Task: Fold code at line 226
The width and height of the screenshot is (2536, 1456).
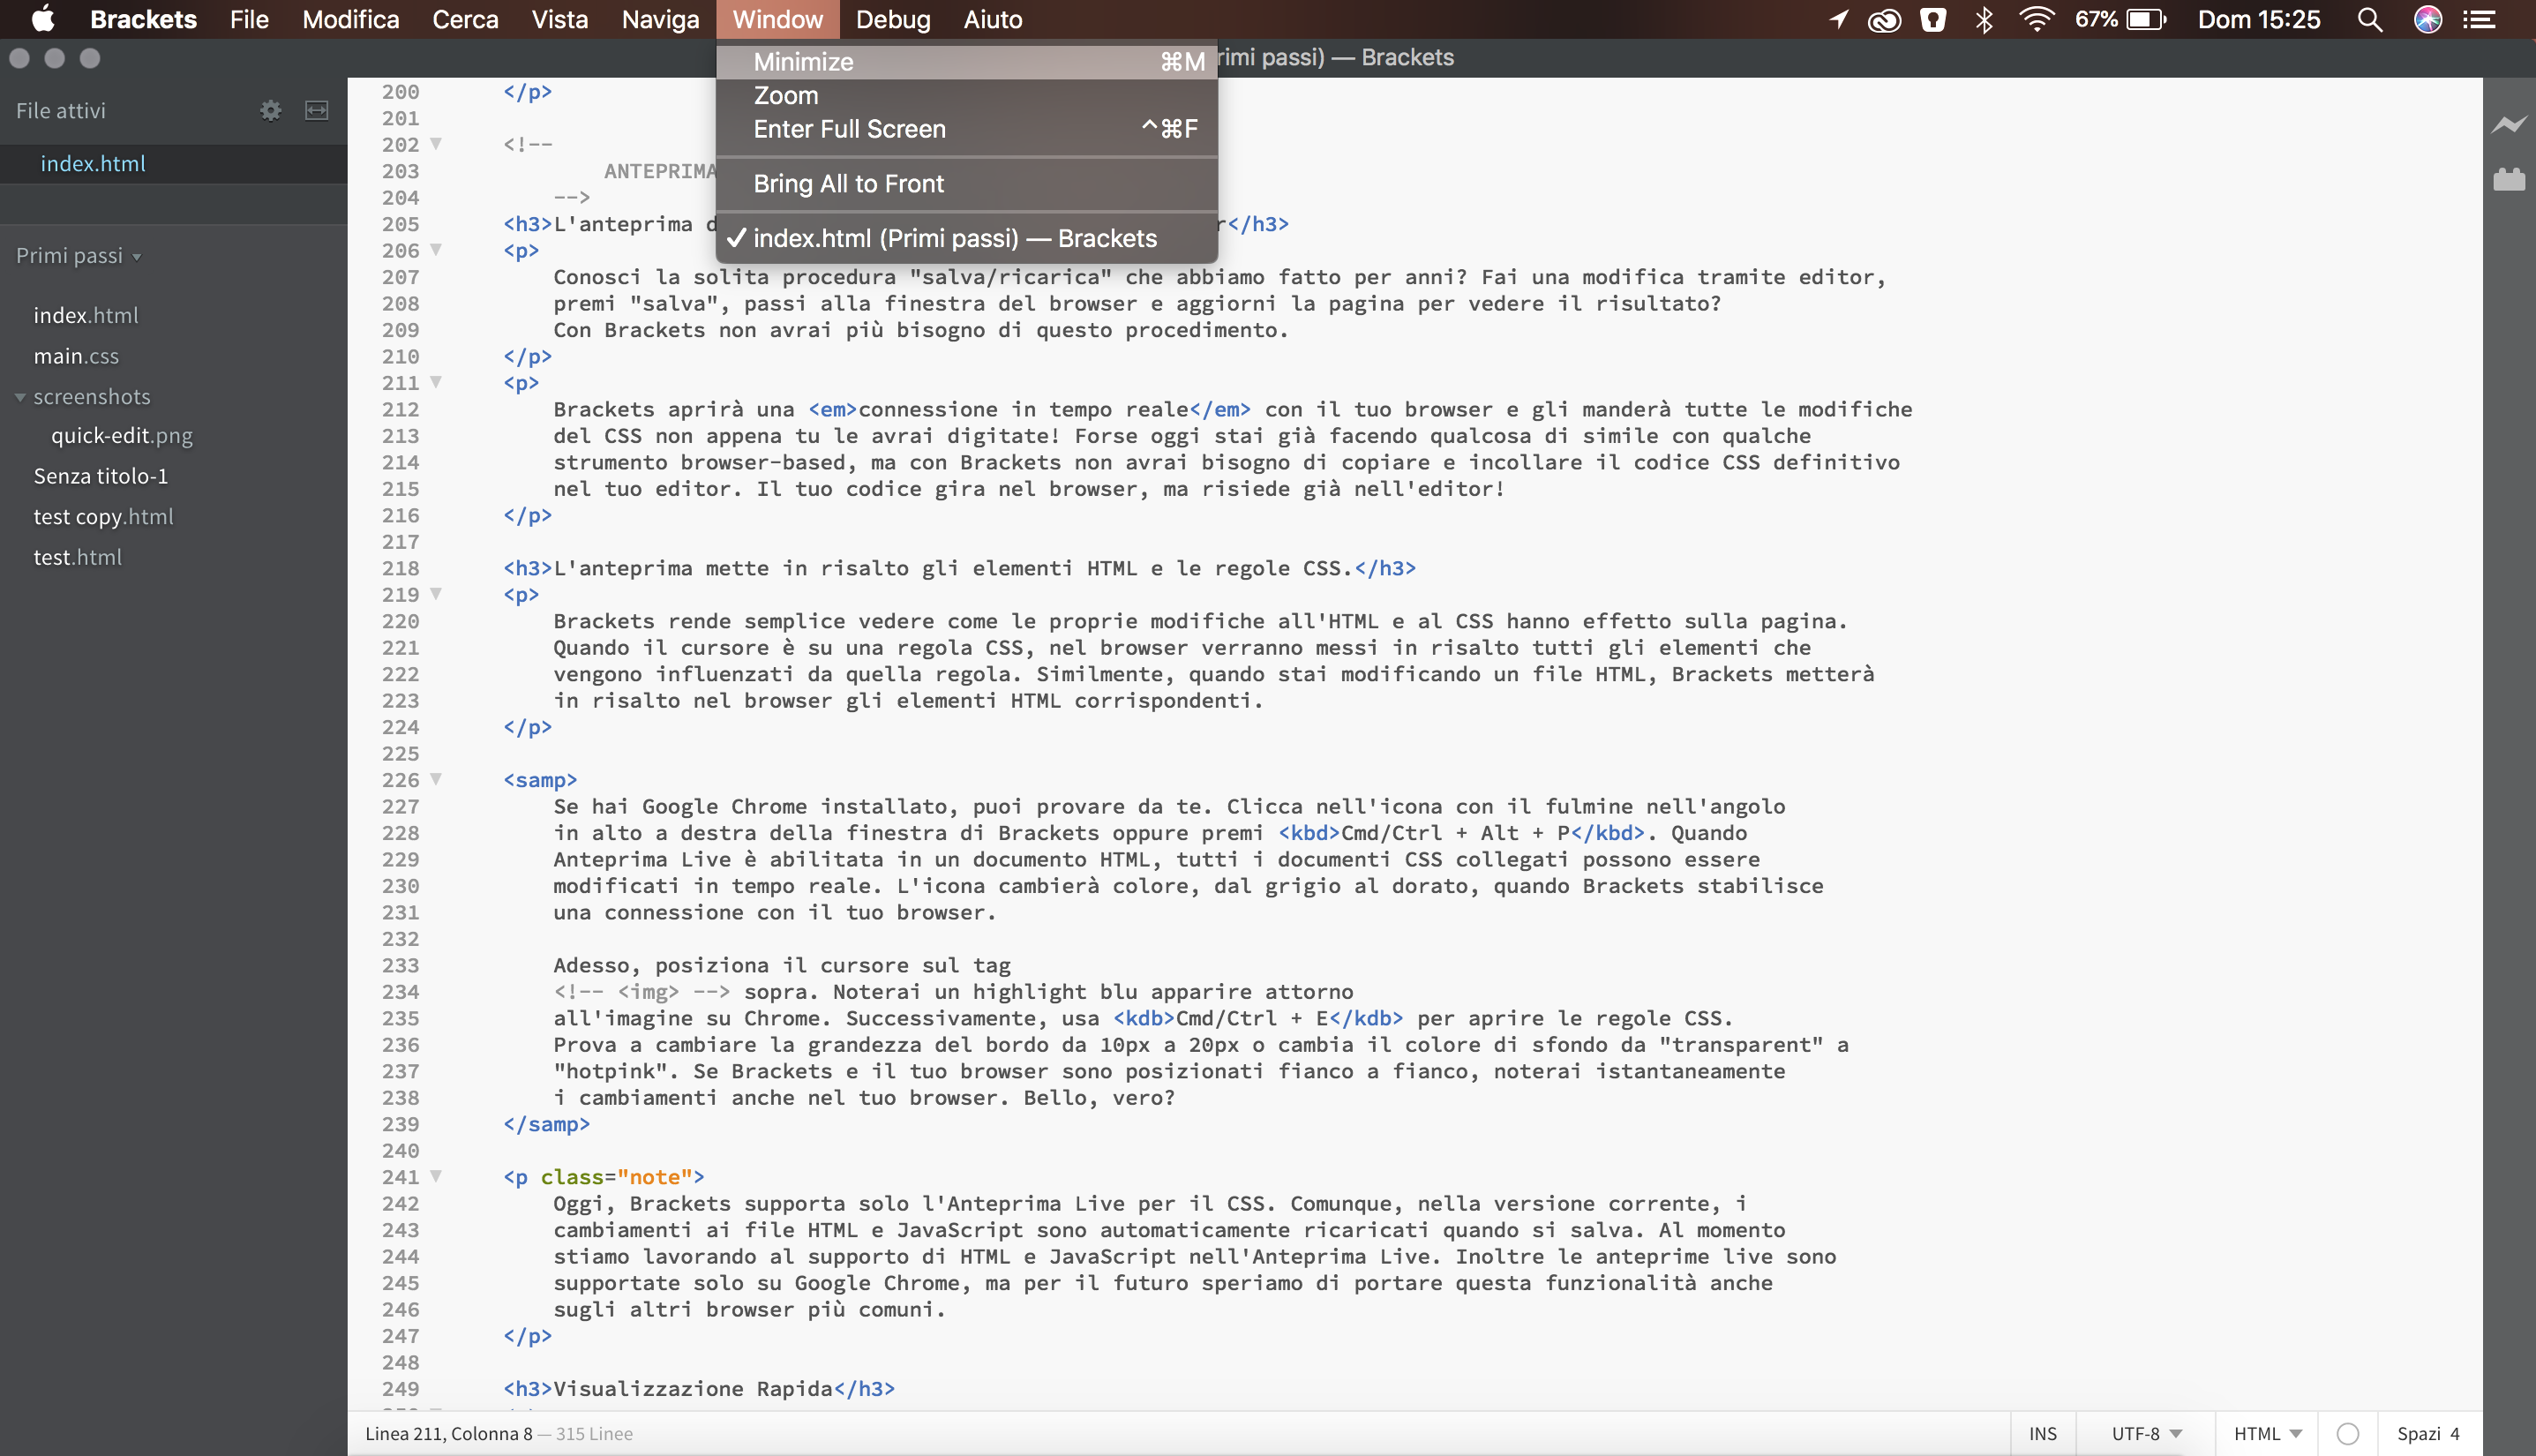Action: point(436,779)
